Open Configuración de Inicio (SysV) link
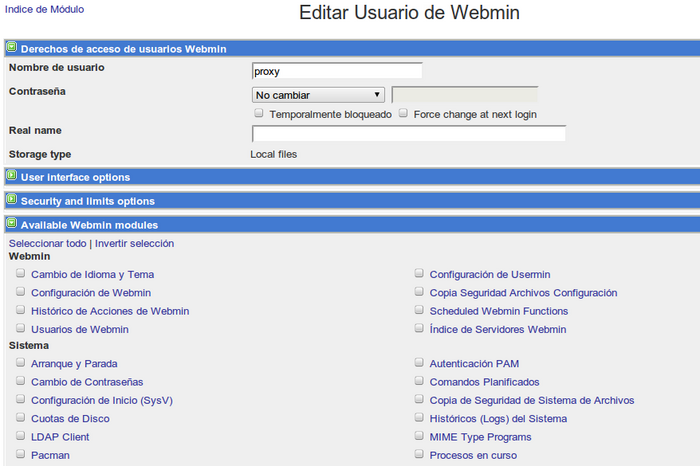700x466 pixels. tap(102, 400)
